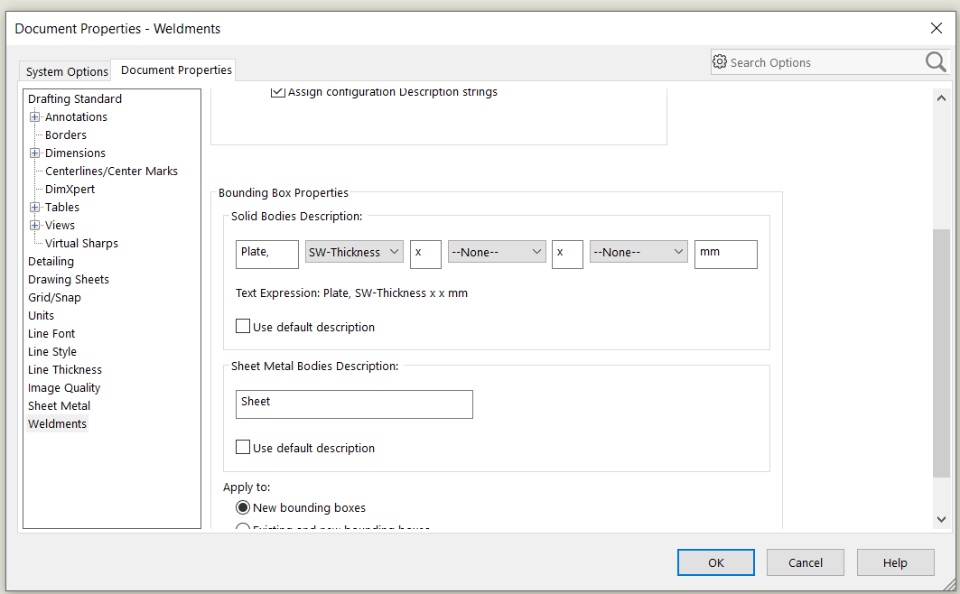This screenshot has width=960, height=594.
Task: Select Drafting Standard in the tree
Action: coord(75,99)
